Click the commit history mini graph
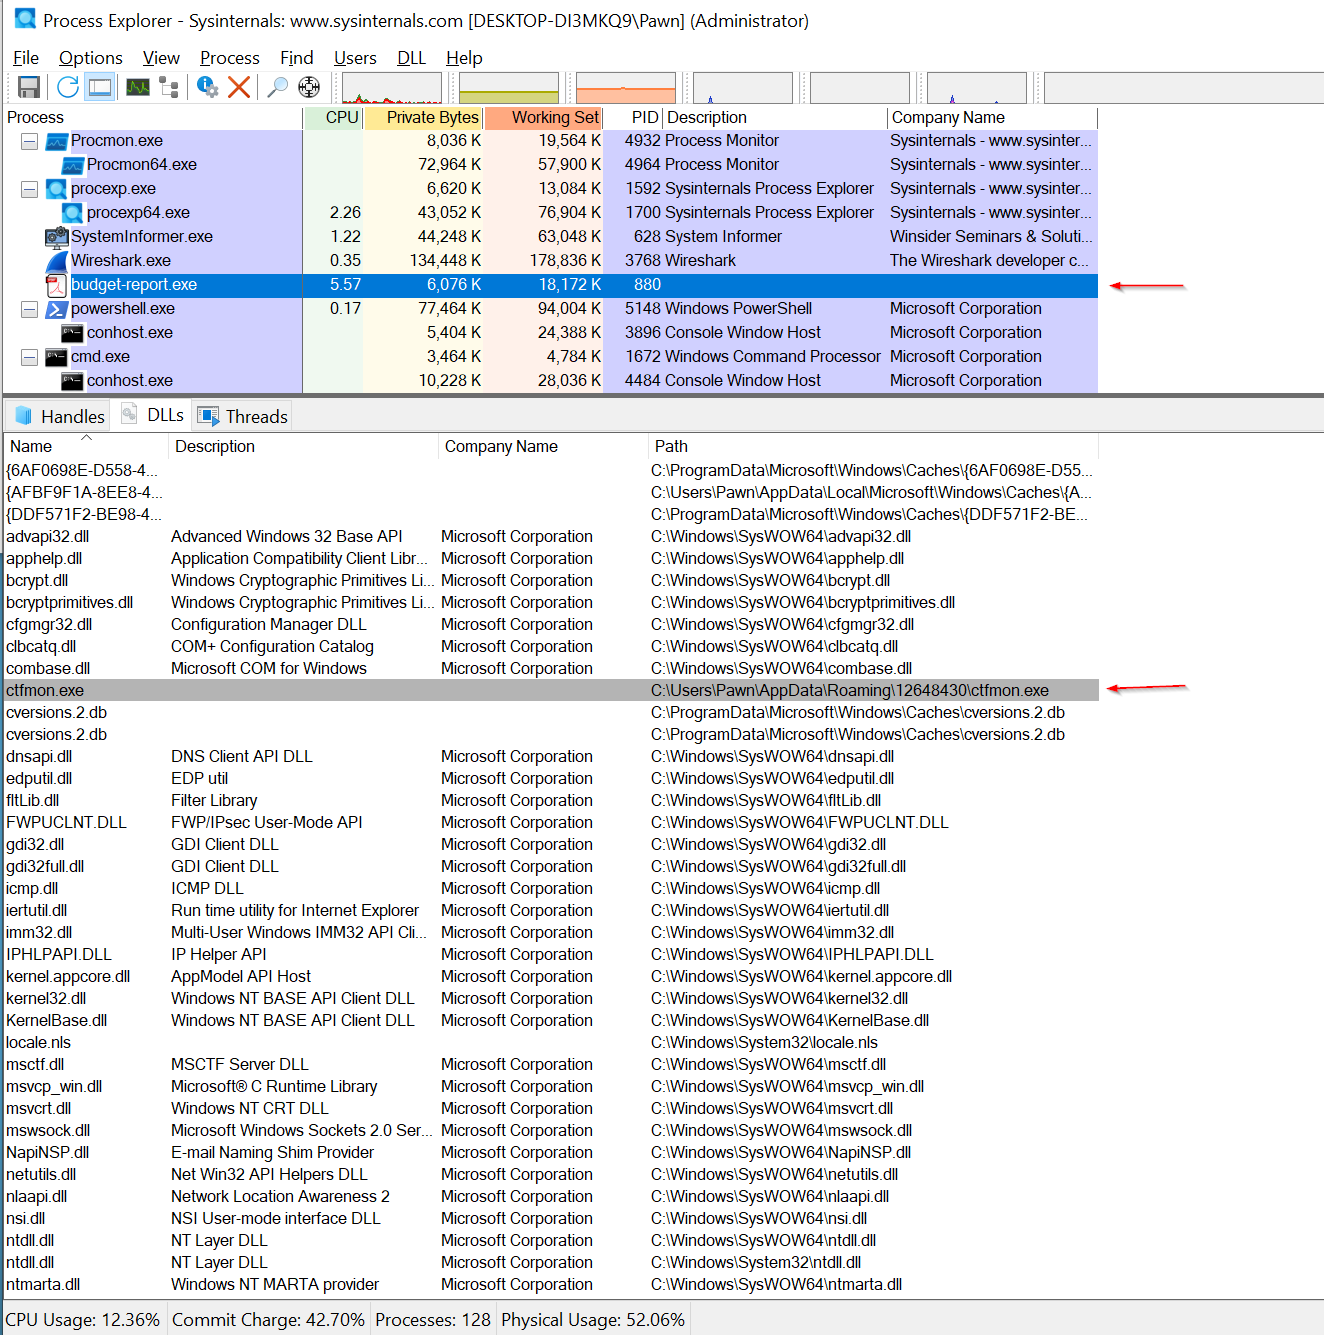This screenshot has height=1335, width=1324. [509, 88]
